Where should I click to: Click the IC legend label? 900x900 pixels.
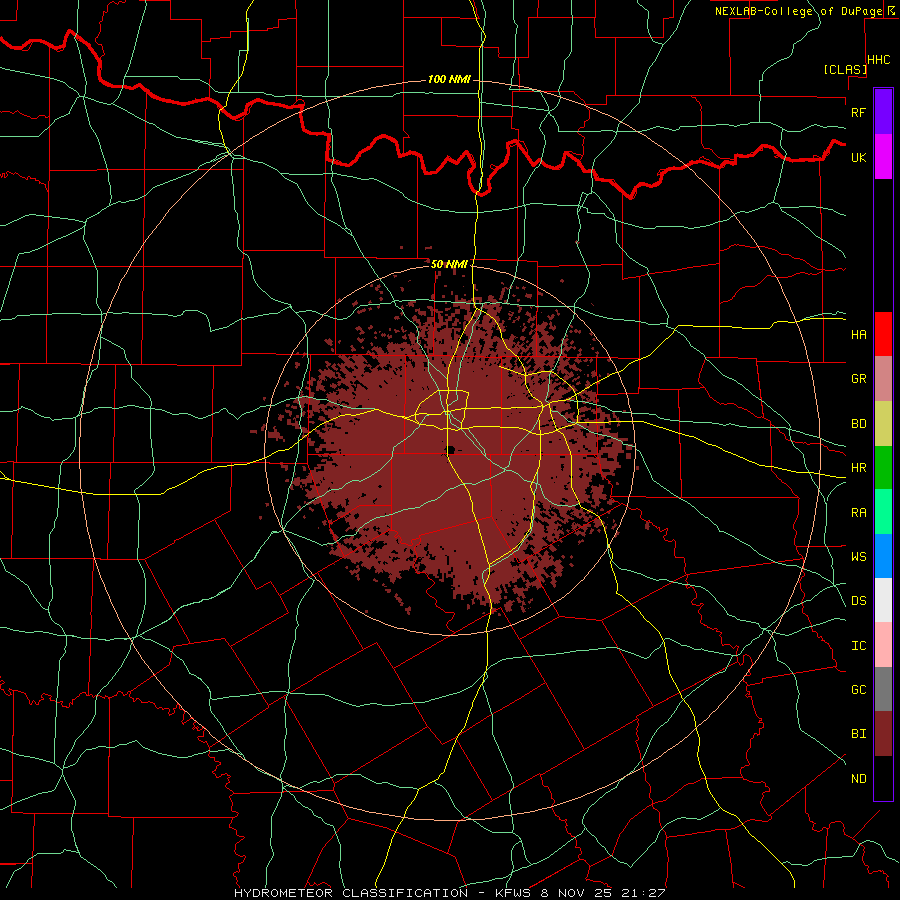(x=858, y=646)
